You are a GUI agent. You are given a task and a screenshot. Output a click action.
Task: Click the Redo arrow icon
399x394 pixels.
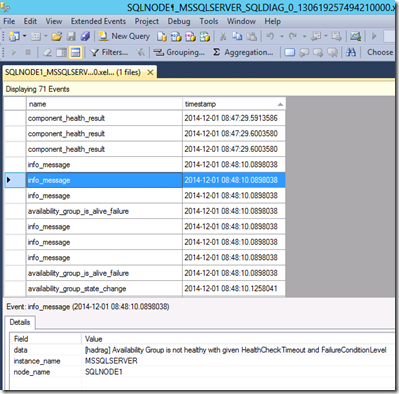point(293,36)
